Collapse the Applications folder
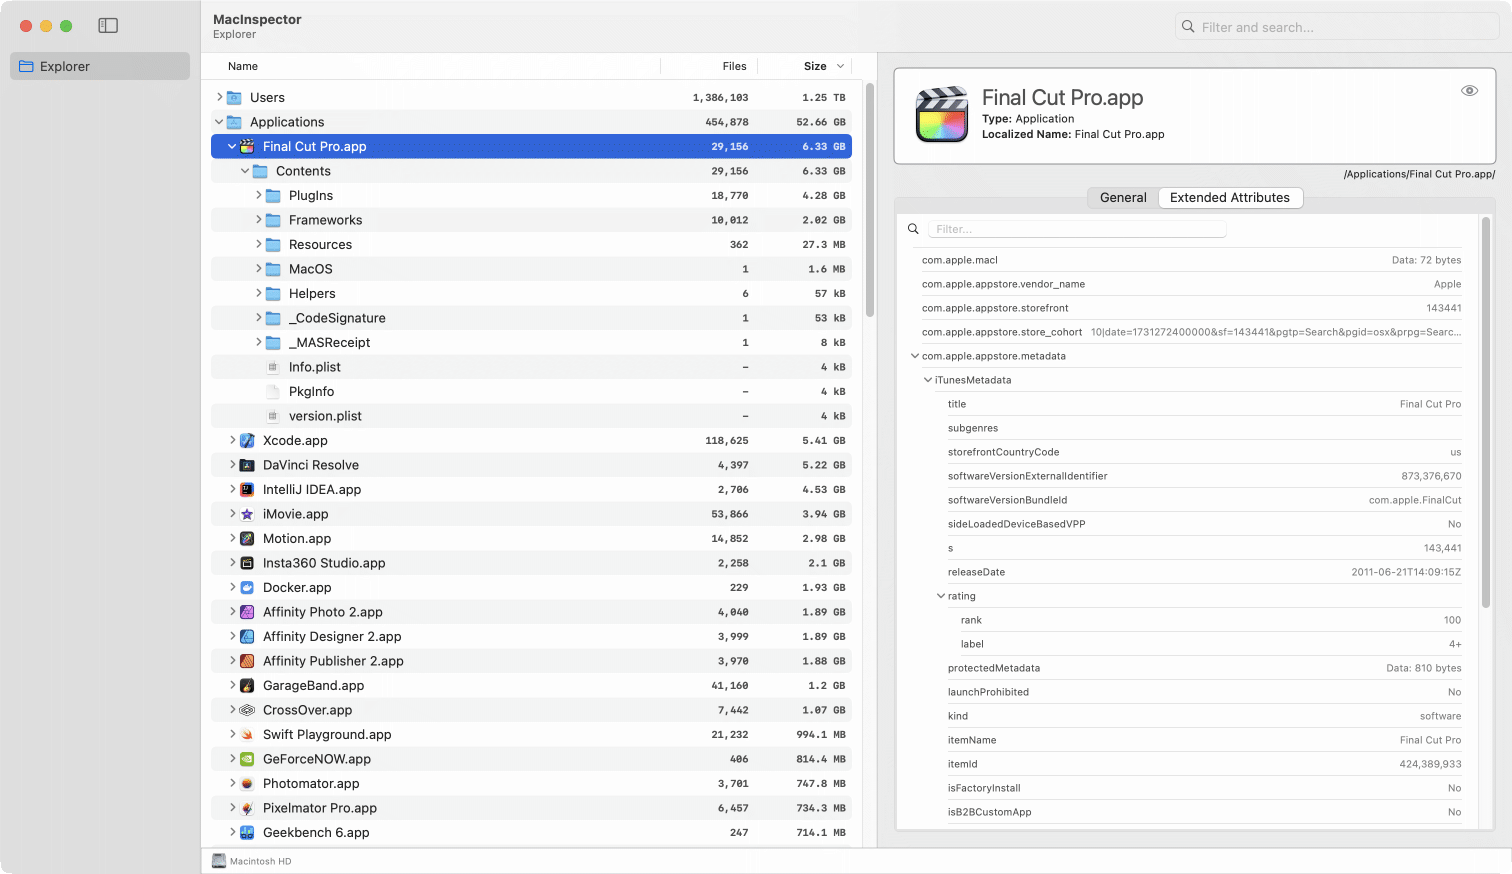 (x=219, y=122)
